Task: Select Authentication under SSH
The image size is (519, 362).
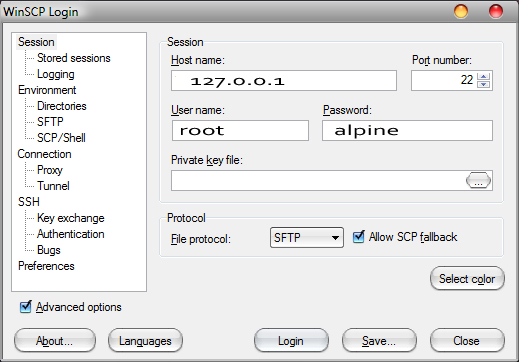Action: (x=71, y=234)
